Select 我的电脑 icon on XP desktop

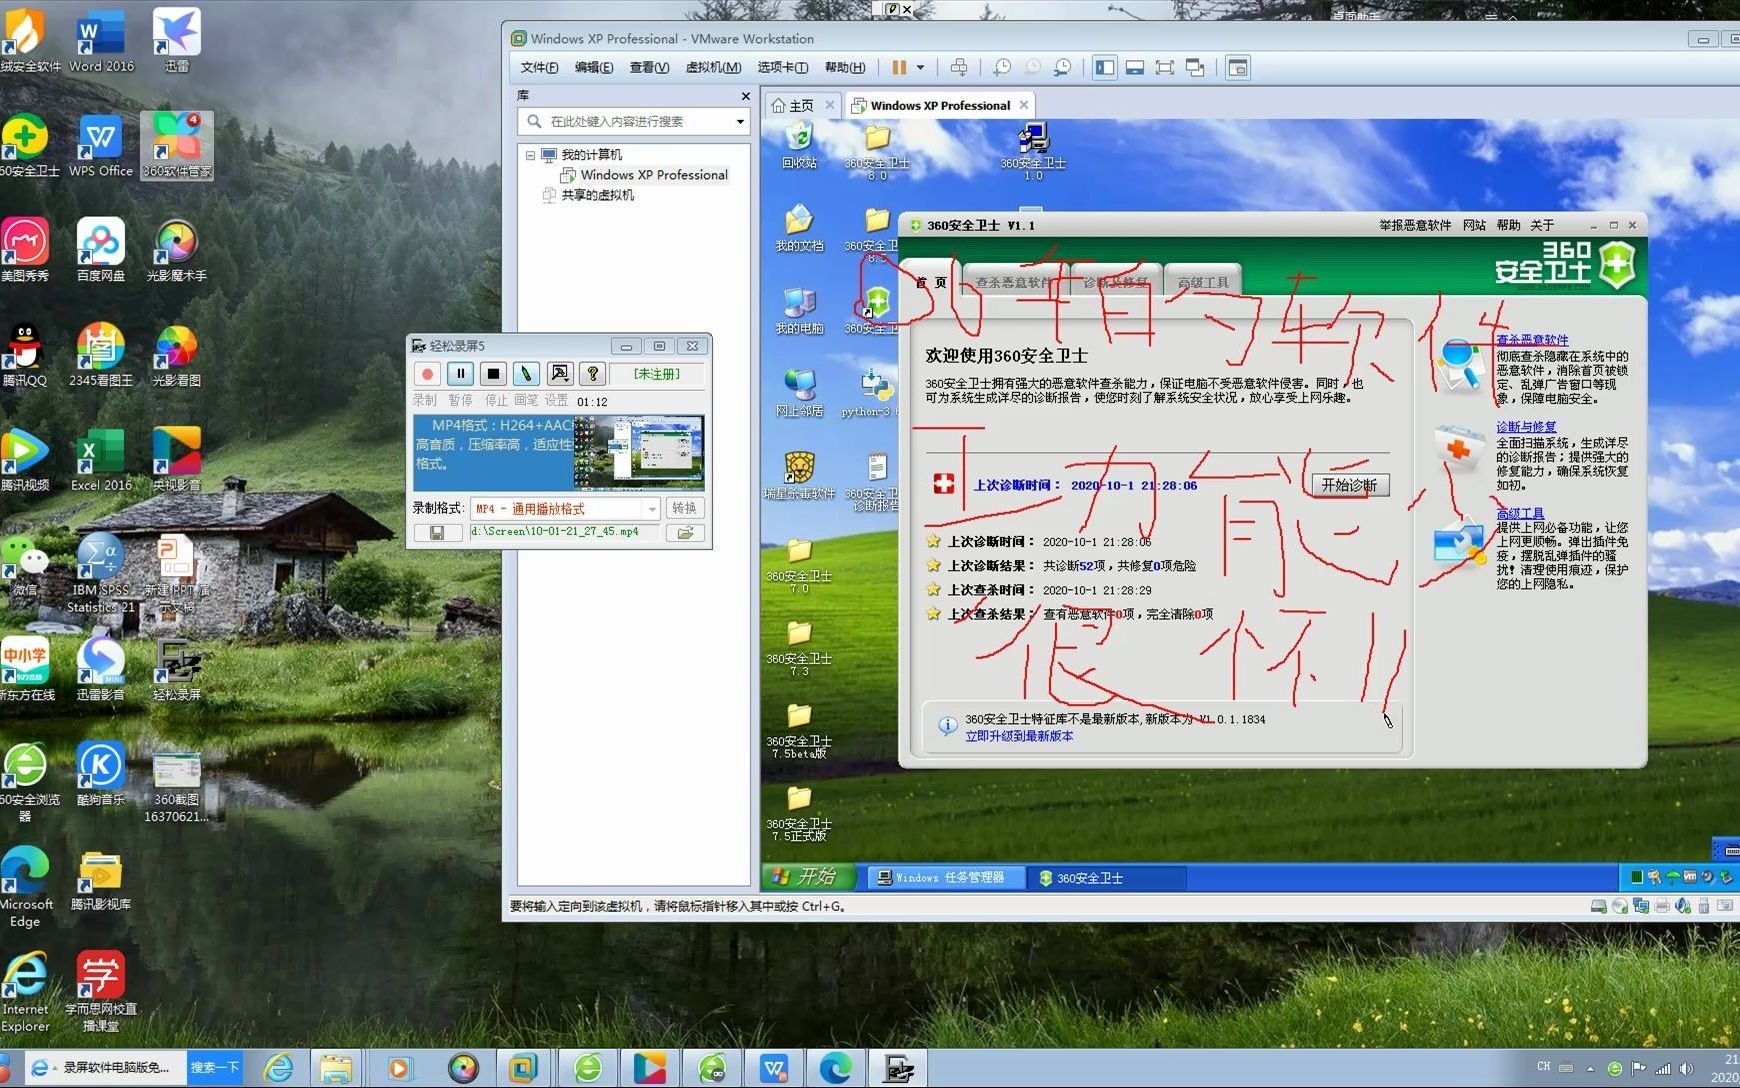799,311
